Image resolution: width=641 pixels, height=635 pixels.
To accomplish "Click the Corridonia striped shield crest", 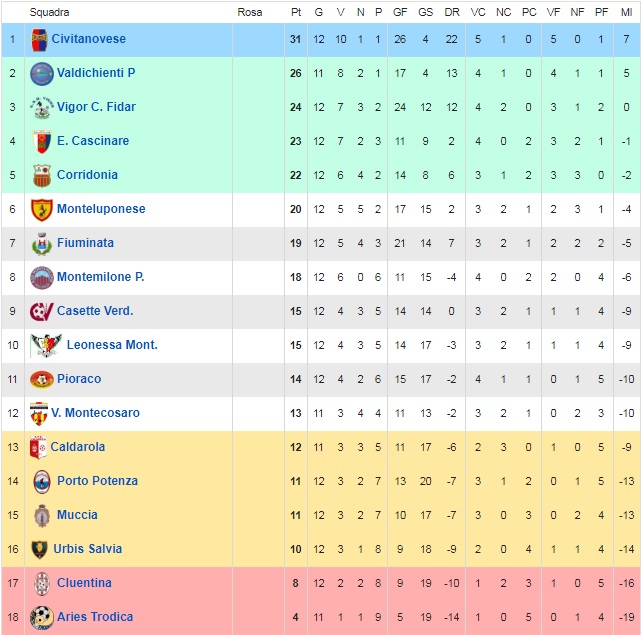I will pyautogui.click(x=42, y=175).
